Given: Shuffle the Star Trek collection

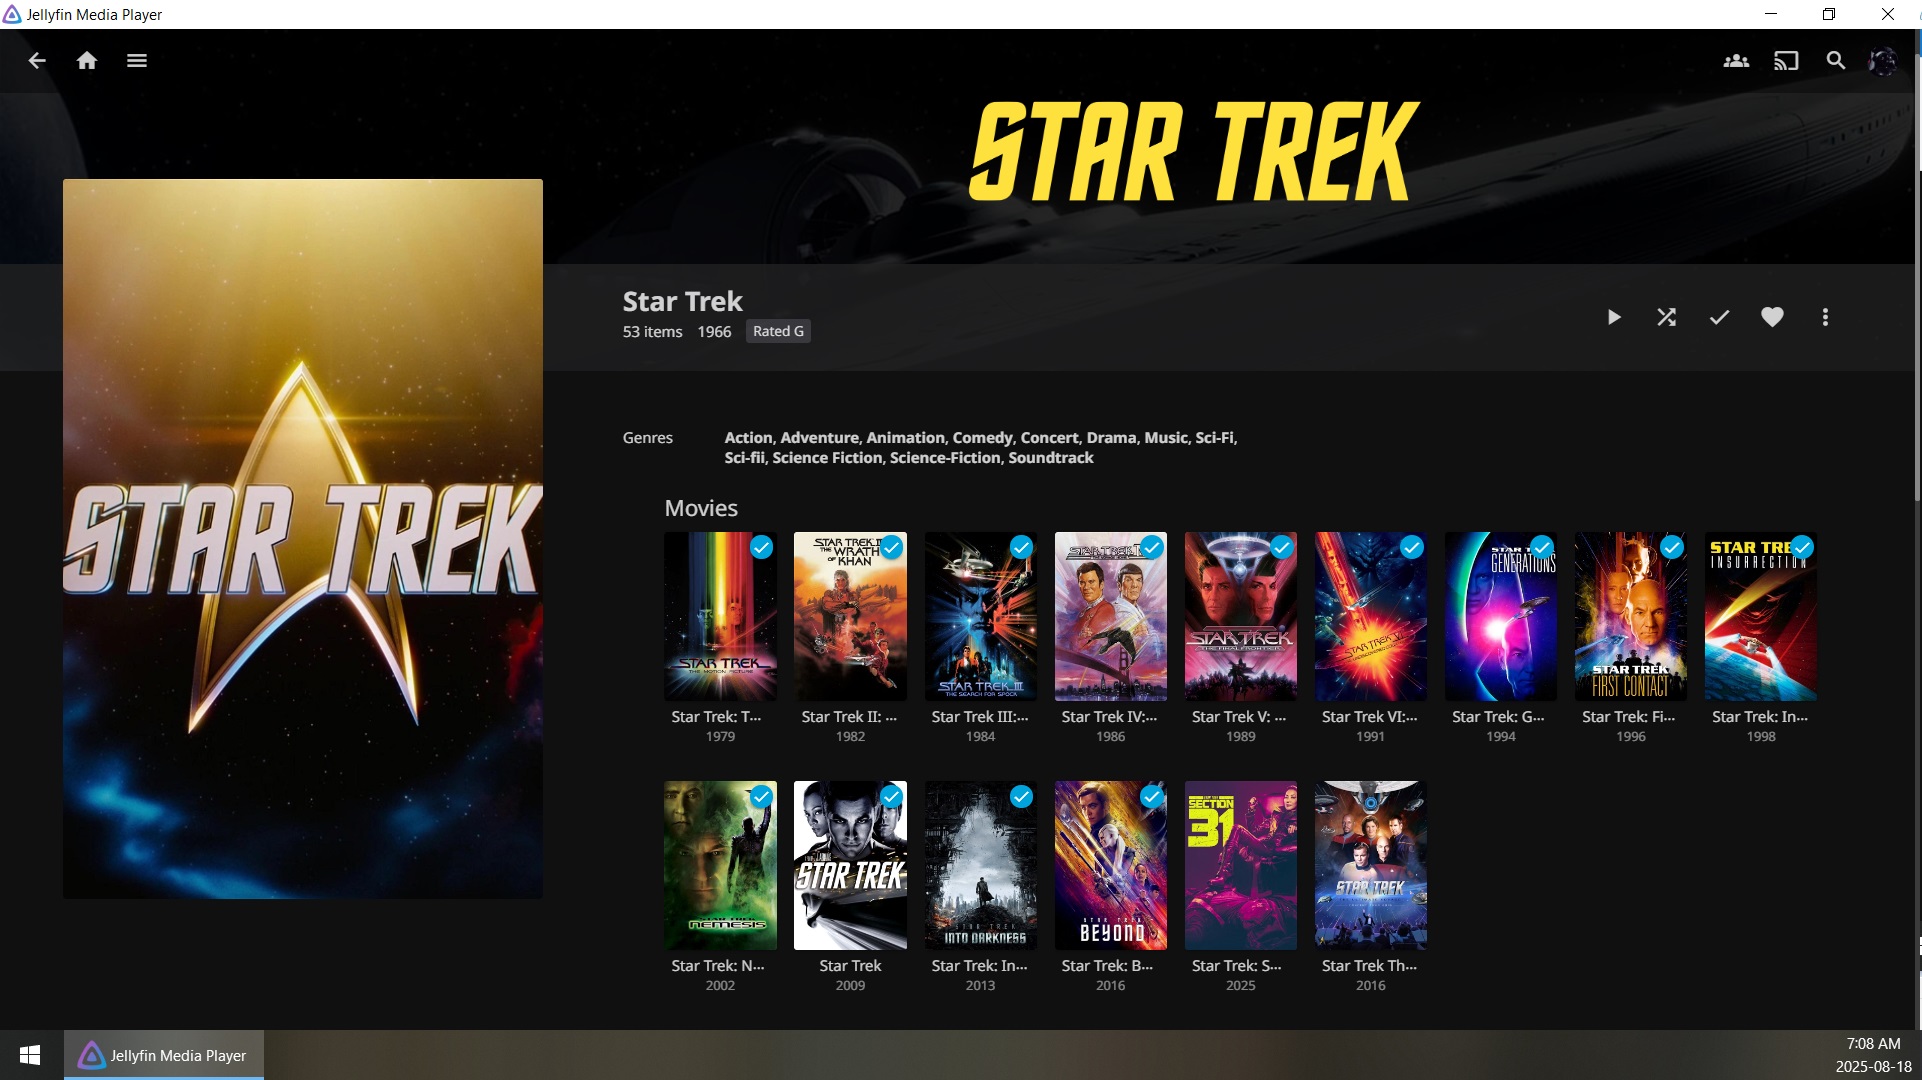Looking at the screenshot, I should click(1666, 317).
